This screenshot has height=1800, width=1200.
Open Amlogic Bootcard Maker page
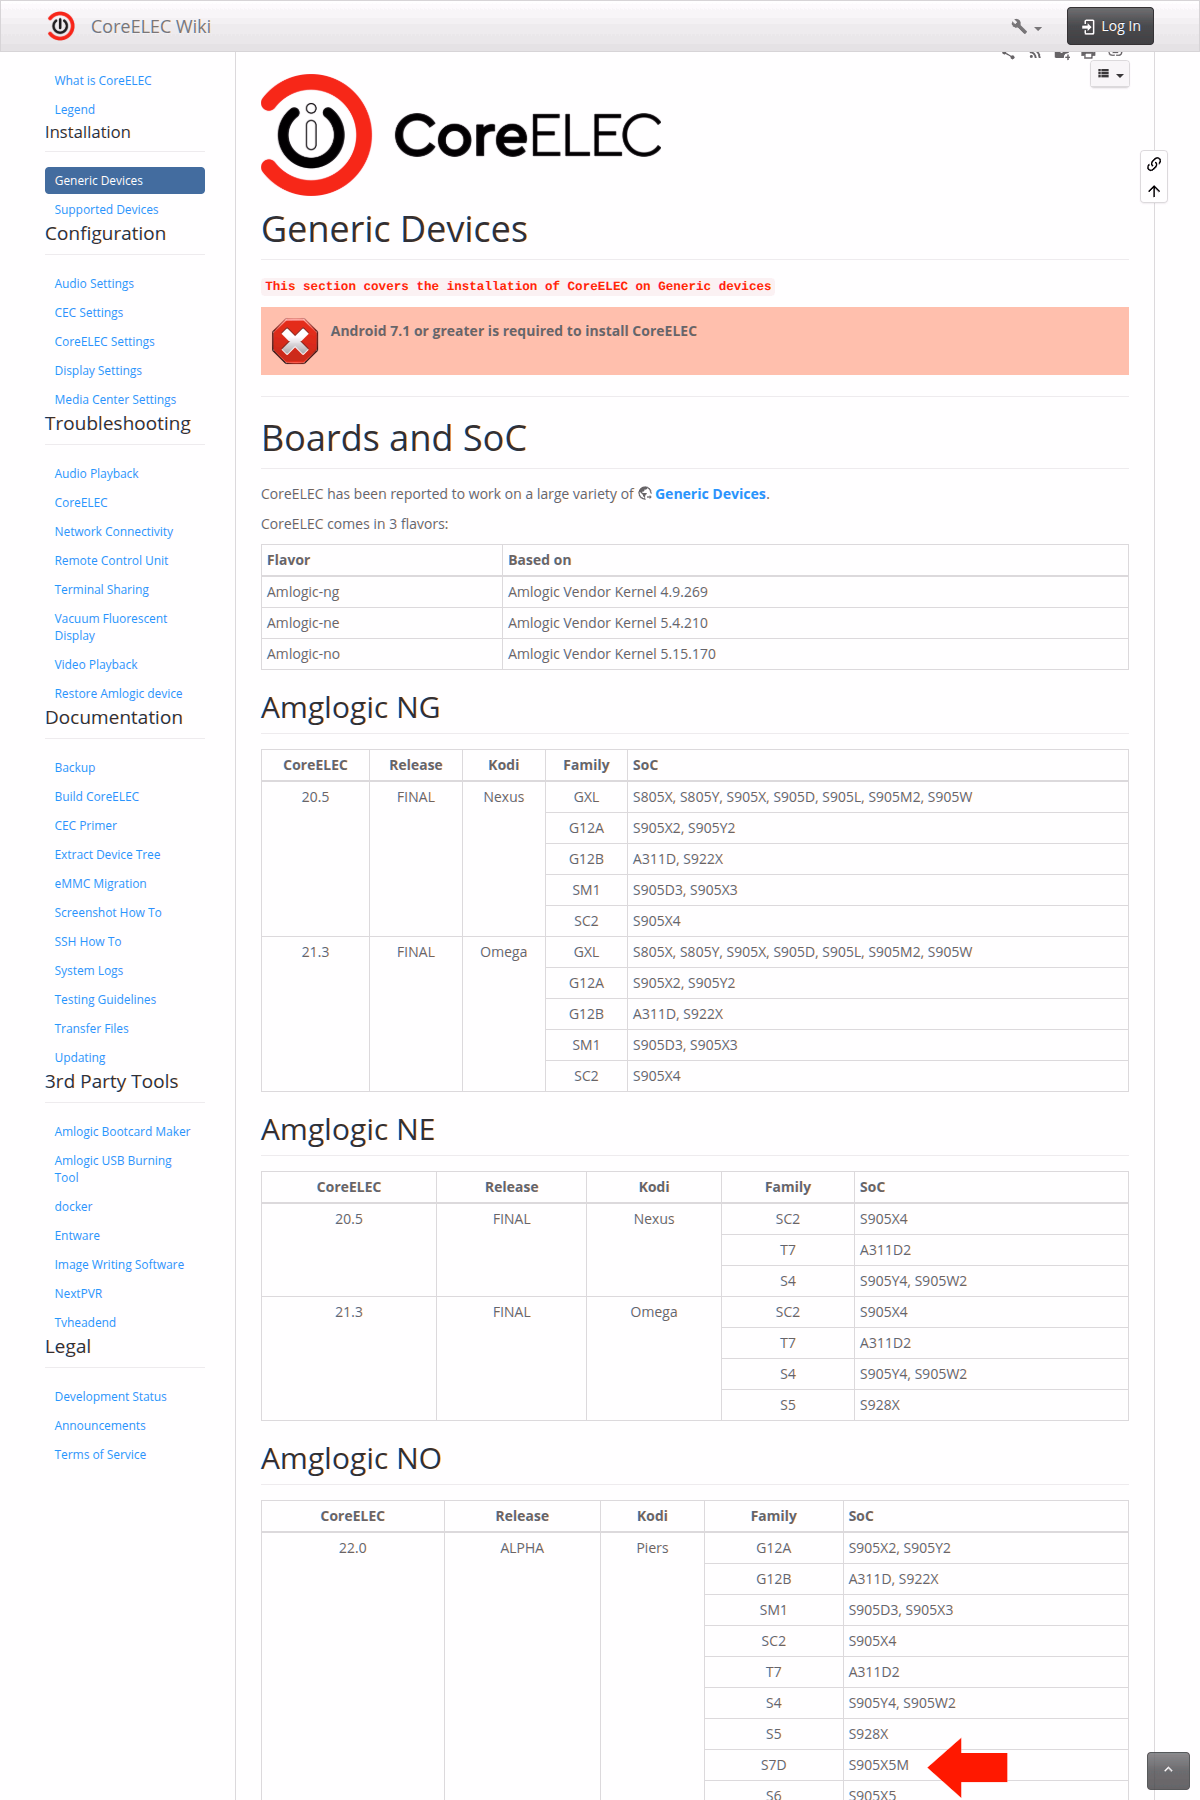[123, 1132]
